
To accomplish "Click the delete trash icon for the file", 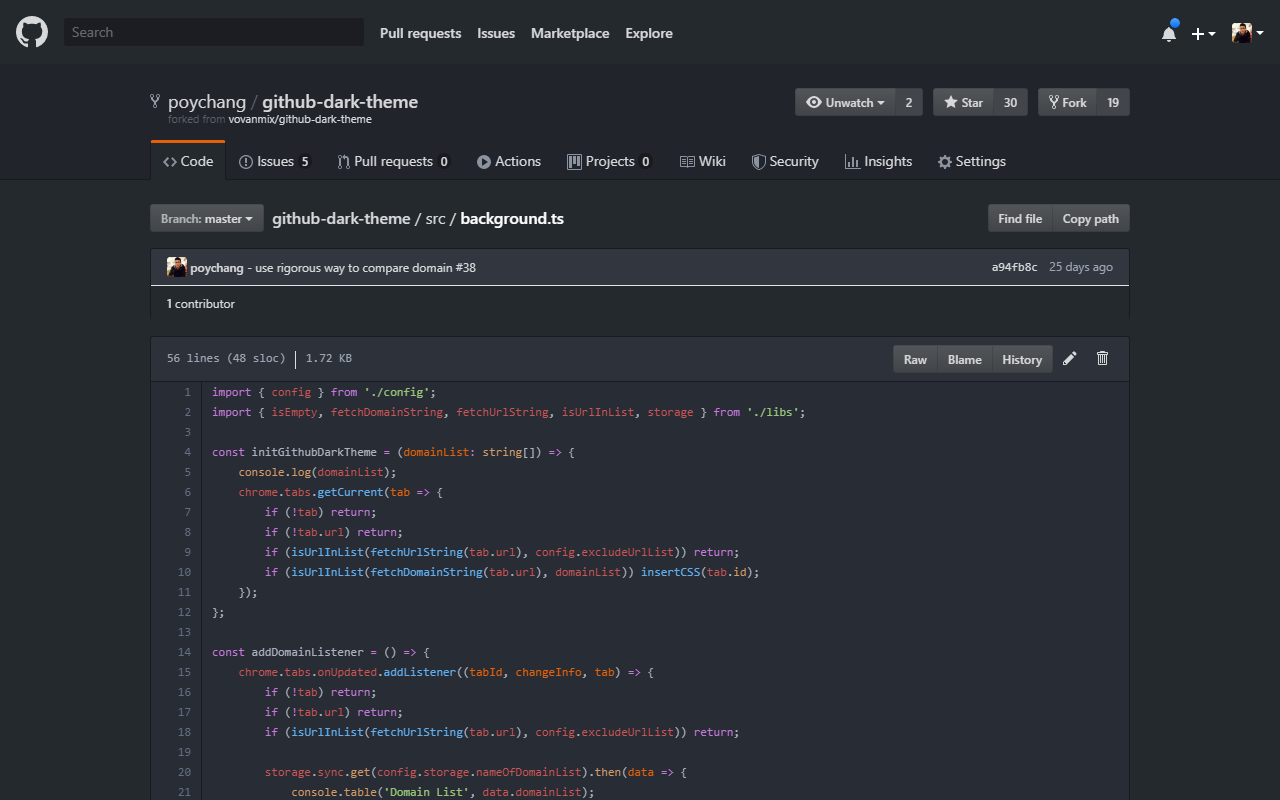I will pyautogui.click(x=1102, y=357).
